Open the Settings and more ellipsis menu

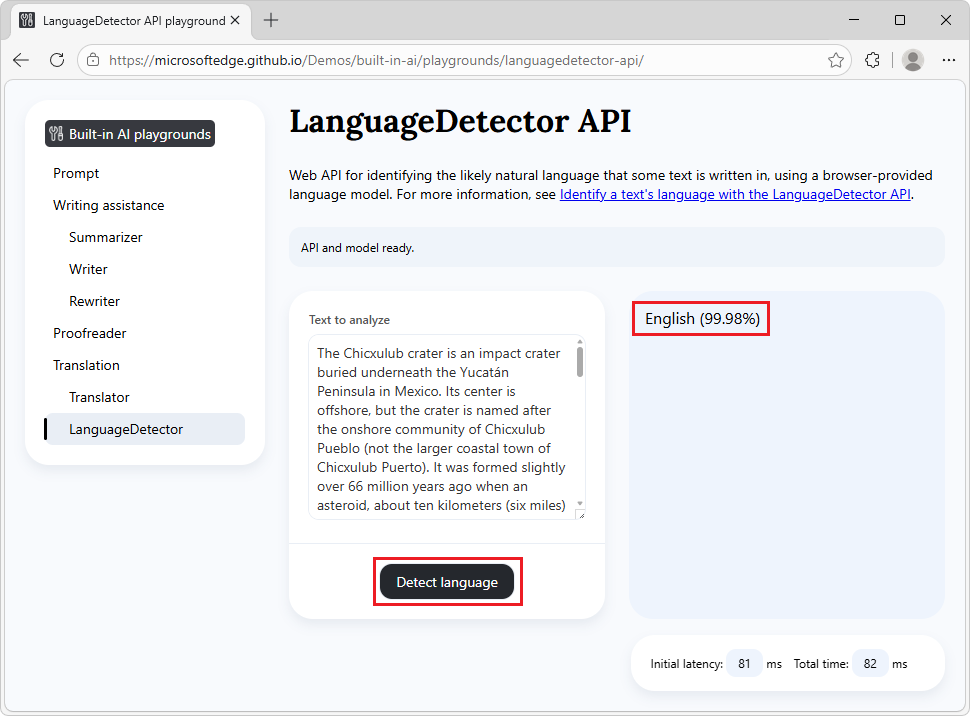(948, 60)
